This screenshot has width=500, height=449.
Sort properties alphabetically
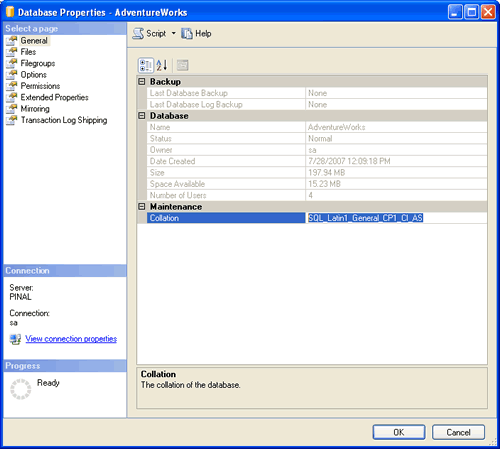pyautogui.click(x=162, y=65)
